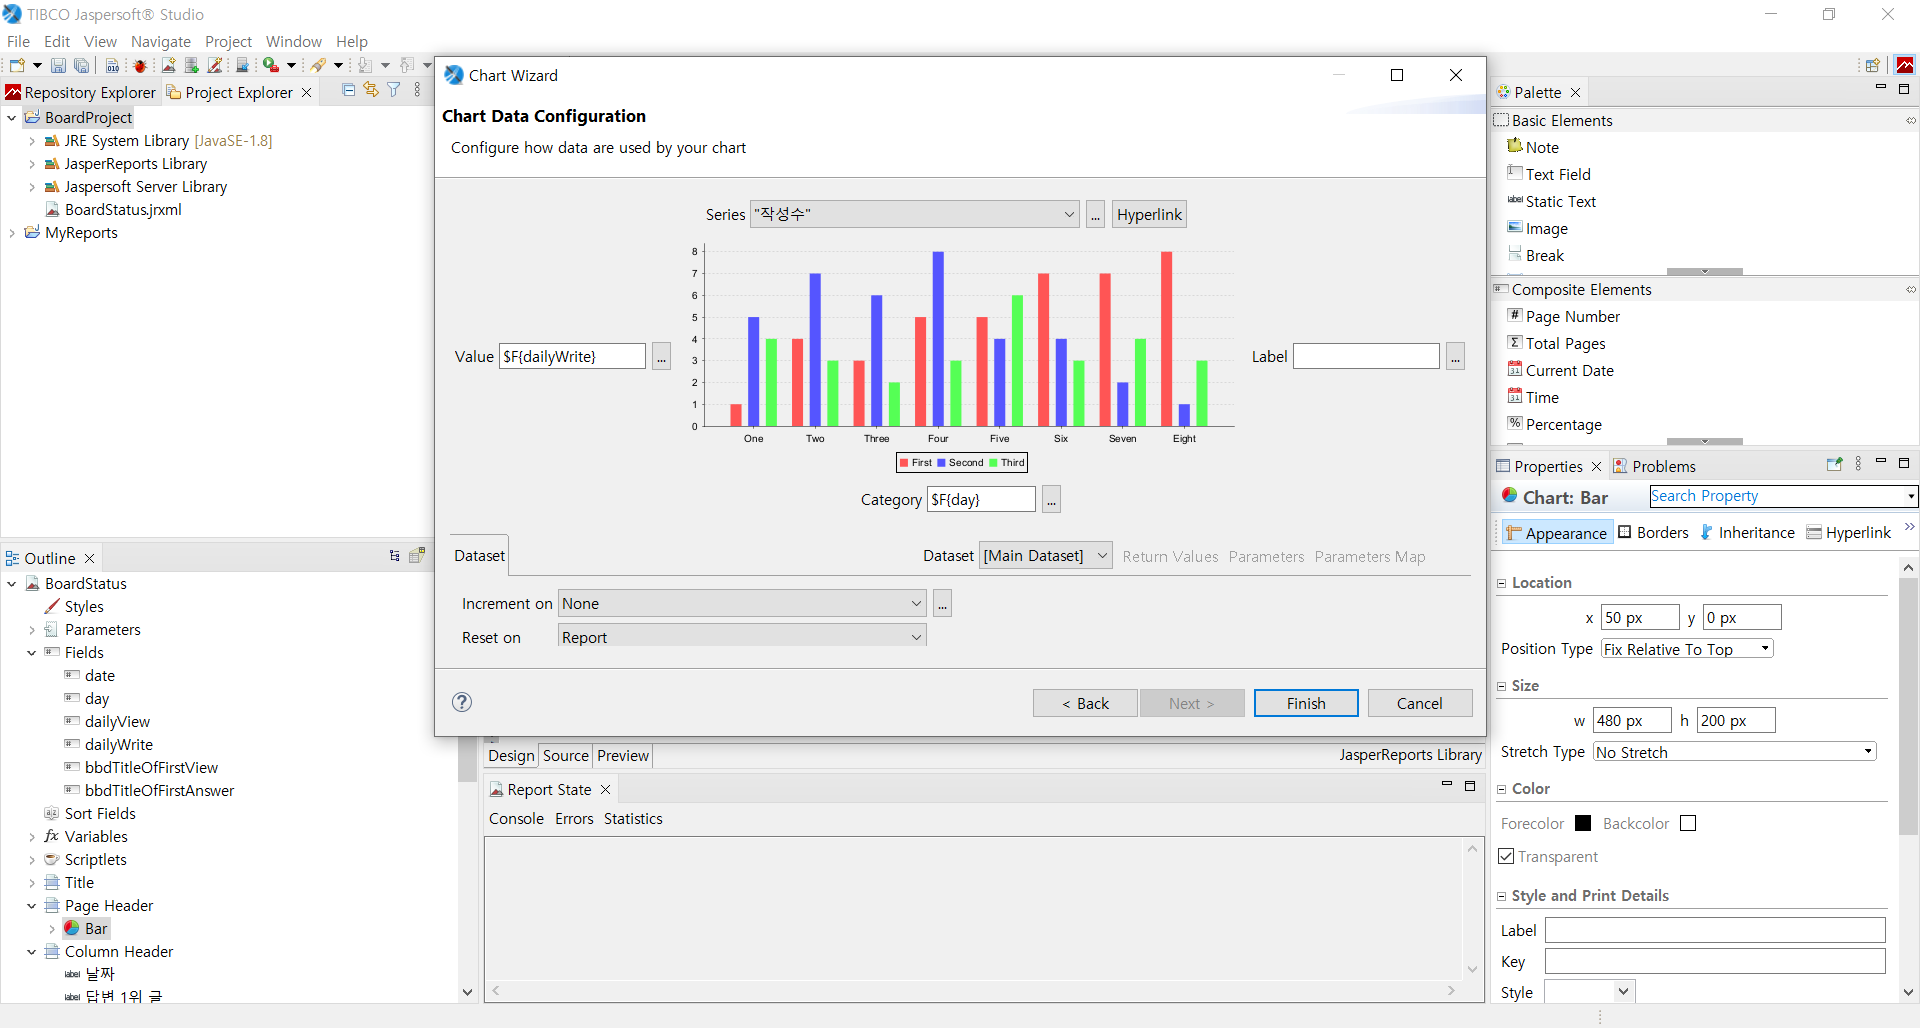The width and height of the screenshot is (1920, 1028).
Task: Click the binary 010 toolbar icon
Action: click(112, 66)
